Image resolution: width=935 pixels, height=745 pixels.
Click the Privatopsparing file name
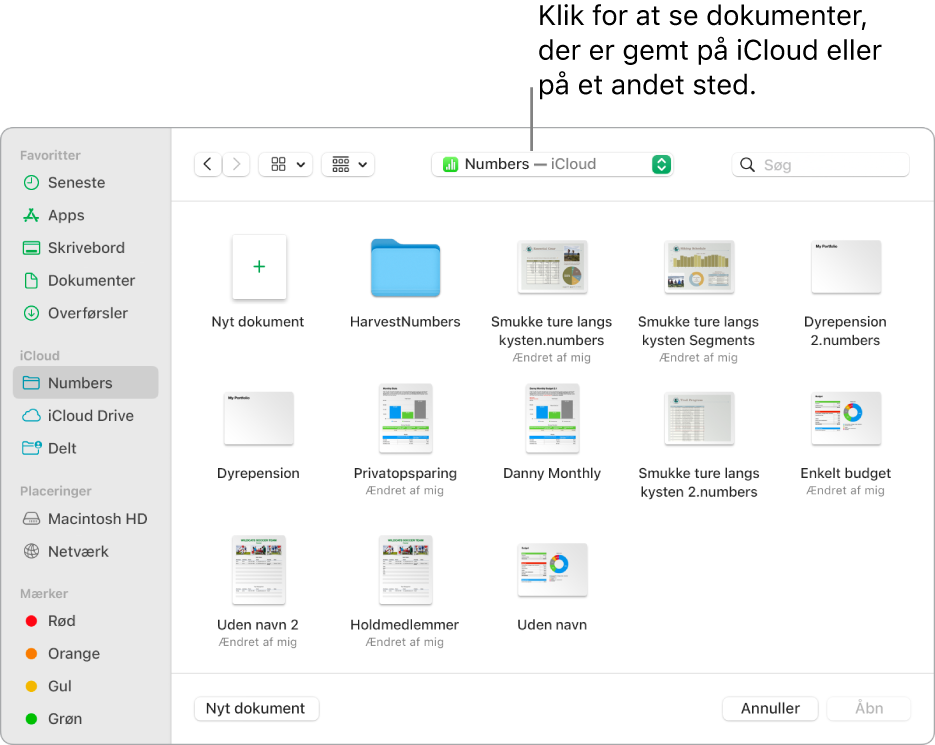[x=405, y=473]
